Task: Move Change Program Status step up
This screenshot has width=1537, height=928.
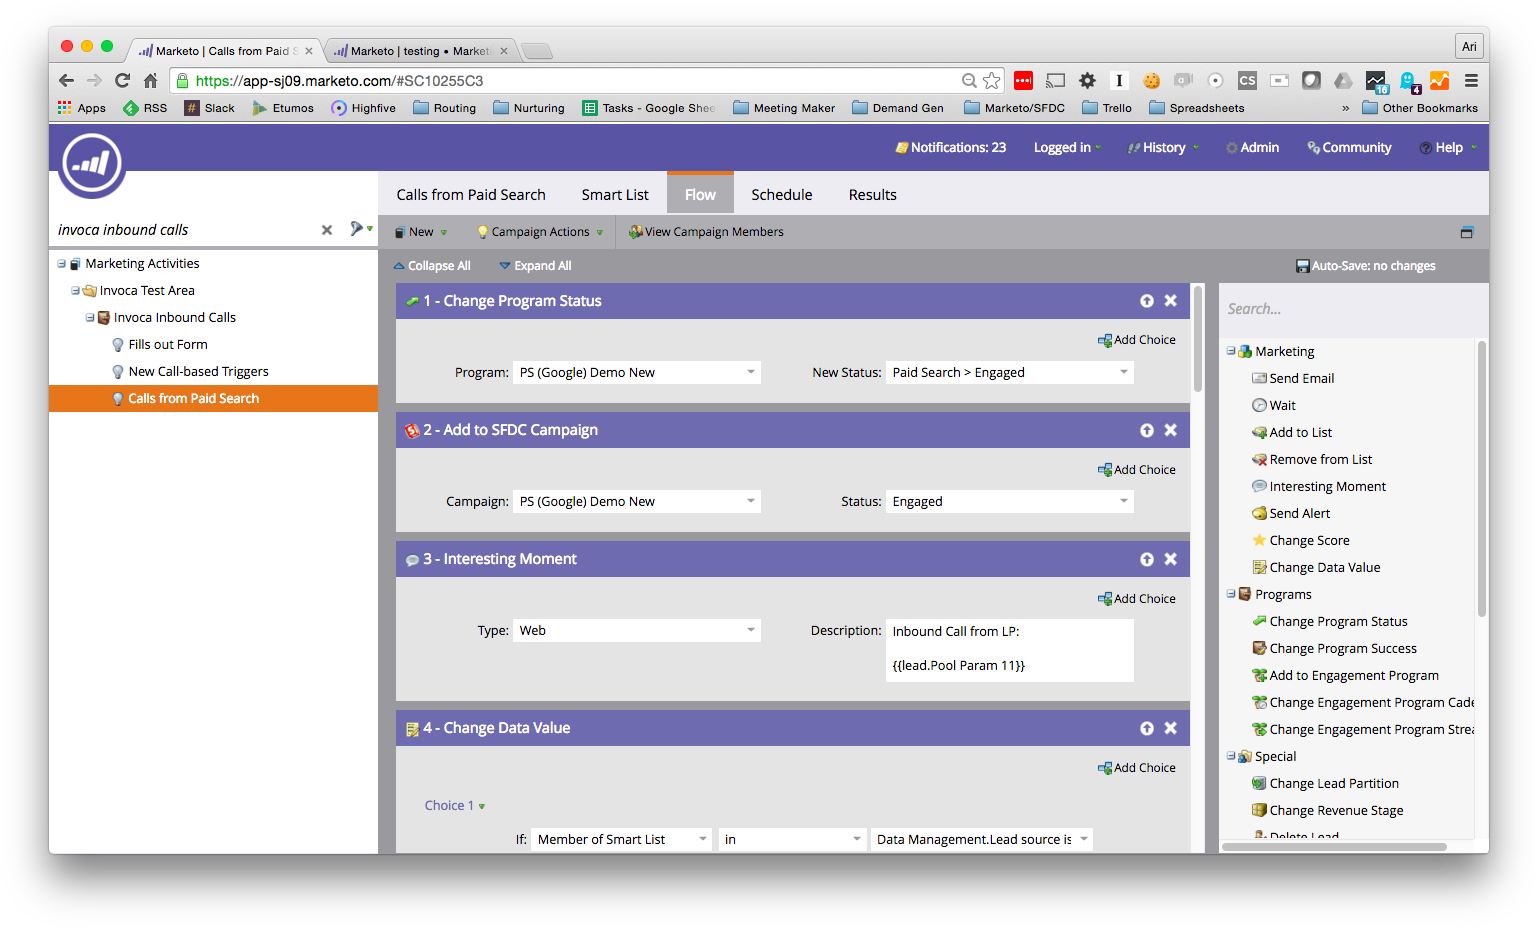Action: click(1147, 301)
